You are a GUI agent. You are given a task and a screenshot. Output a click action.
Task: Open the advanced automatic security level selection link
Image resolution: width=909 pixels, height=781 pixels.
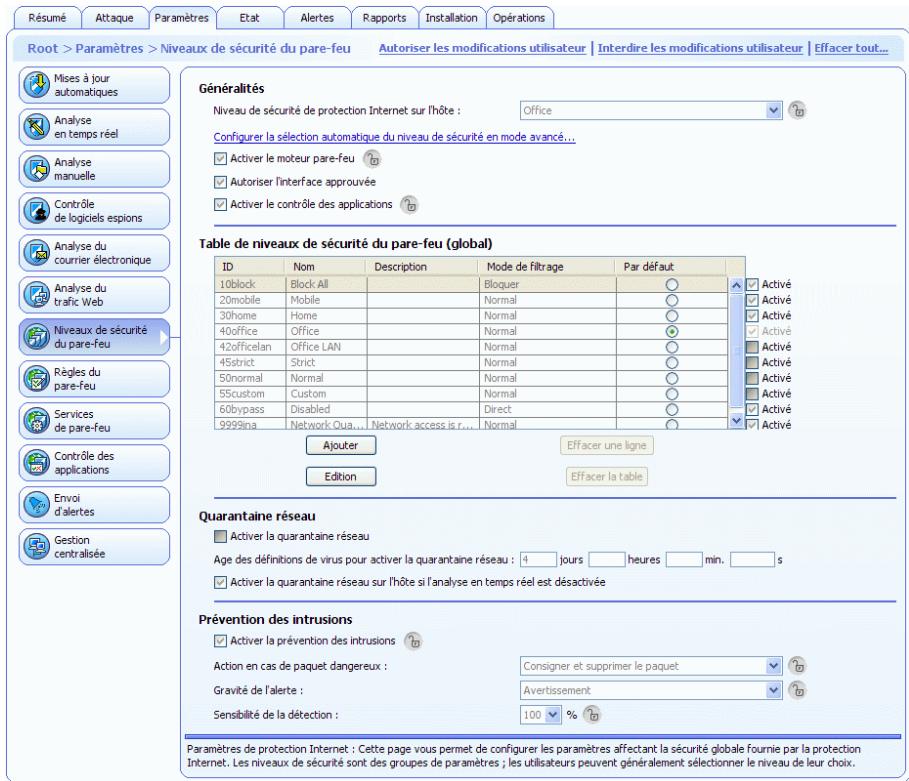pos(394,137)
